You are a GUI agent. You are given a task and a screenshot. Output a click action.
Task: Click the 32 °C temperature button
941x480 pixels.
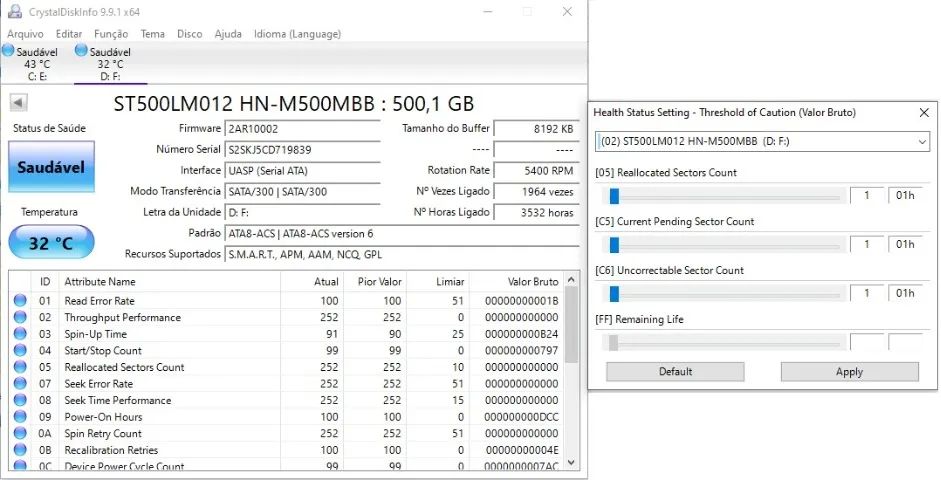[x=52, y=242]
